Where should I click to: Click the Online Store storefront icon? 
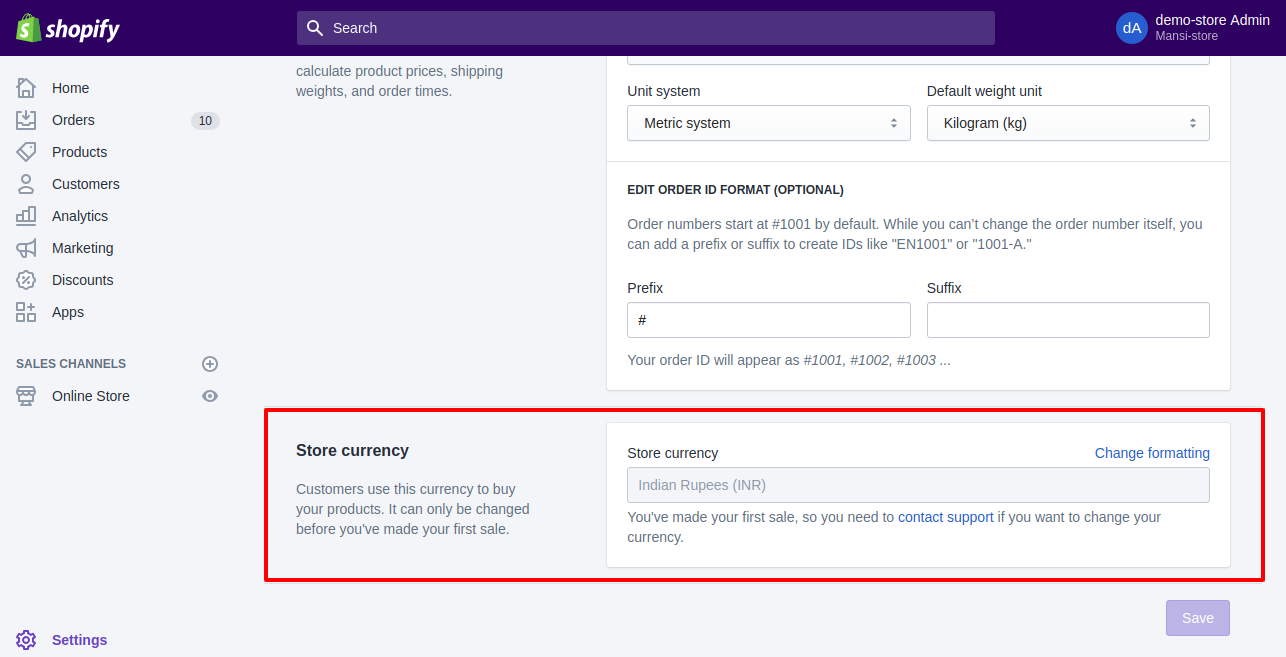click(26, 396)
